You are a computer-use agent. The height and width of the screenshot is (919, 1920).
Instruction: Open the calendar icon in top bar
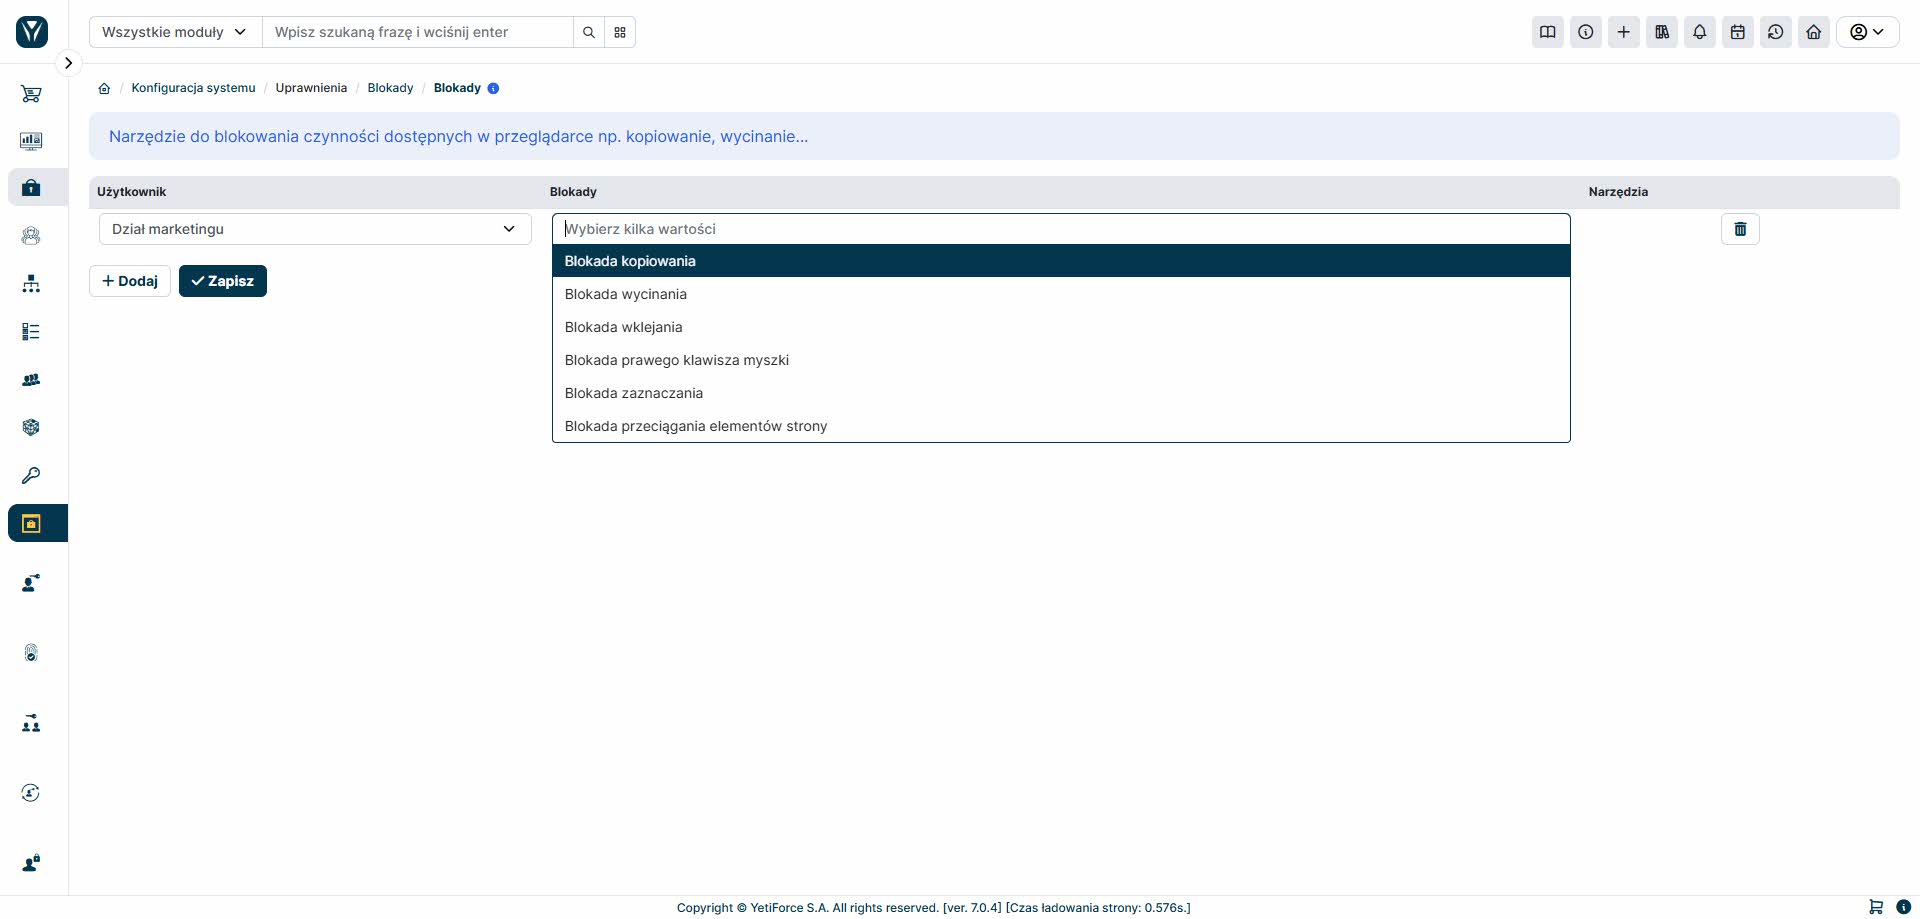[x=1738, y=32]
